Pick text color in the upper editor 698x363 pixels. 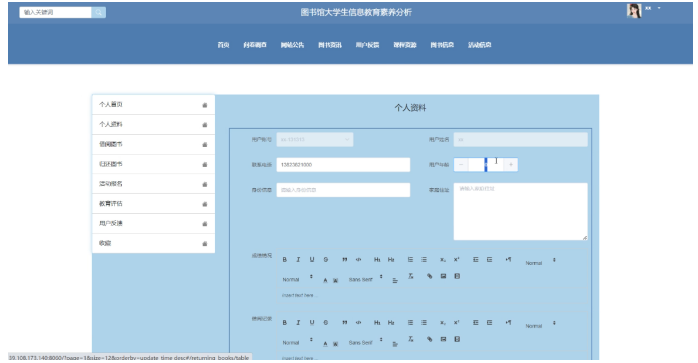pyautogui.click(x=325, y=280)
